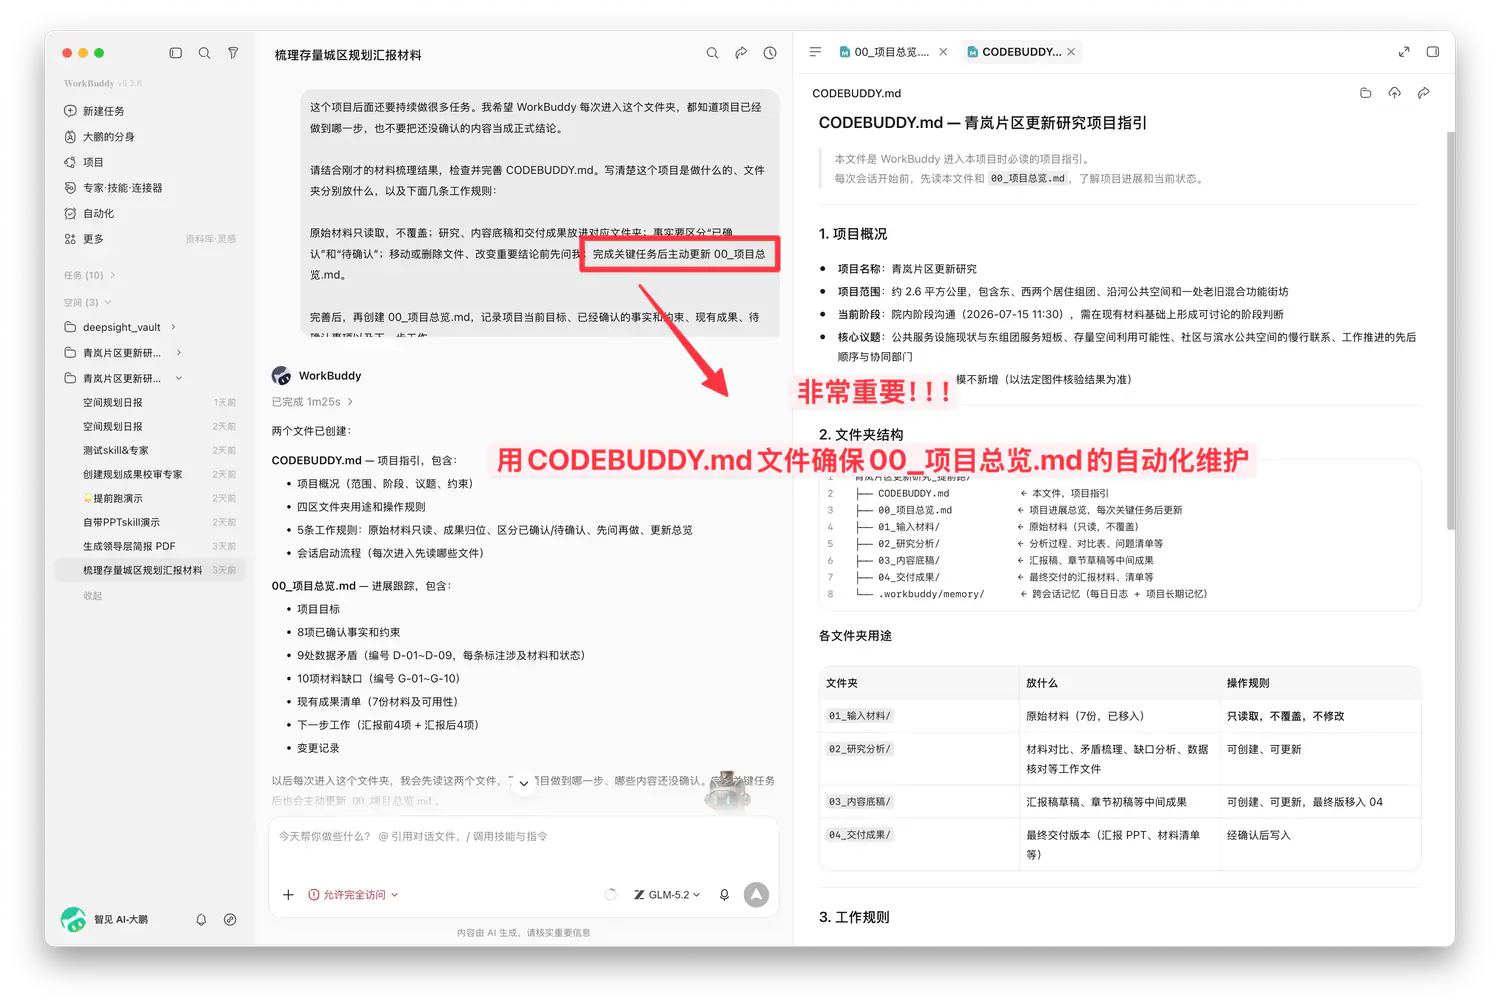Add an attachment with the plus icon
The image size is (1500, 1006).
click(288, 895)
